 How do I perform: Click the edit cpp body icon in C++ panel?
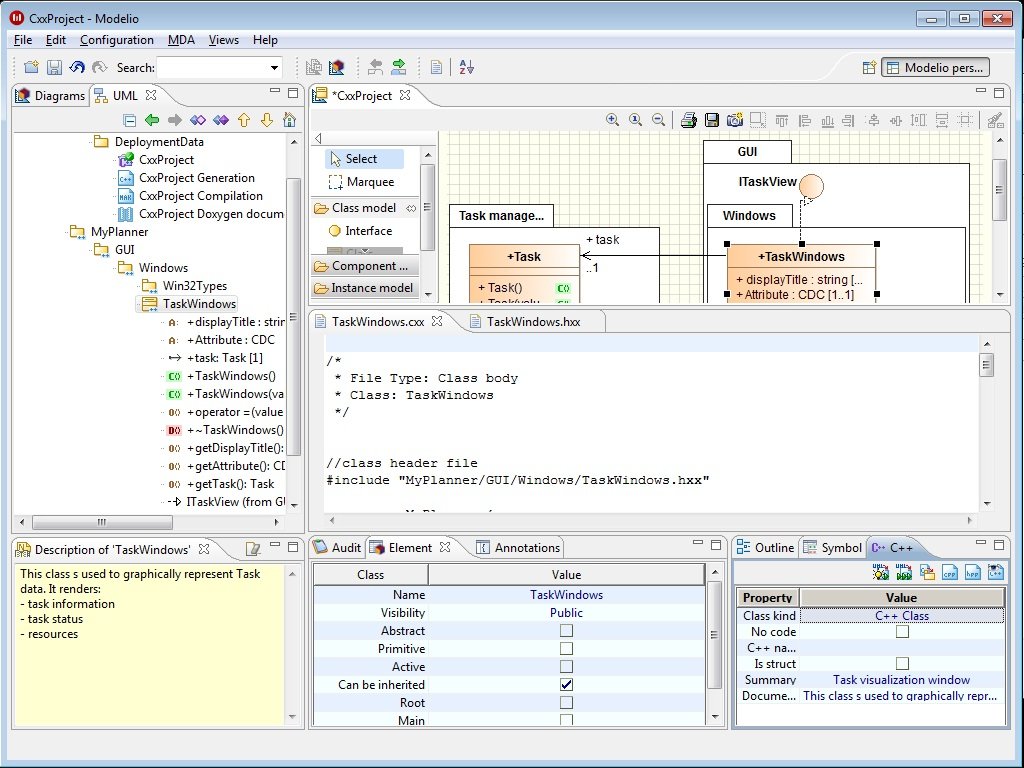point(950,572)
